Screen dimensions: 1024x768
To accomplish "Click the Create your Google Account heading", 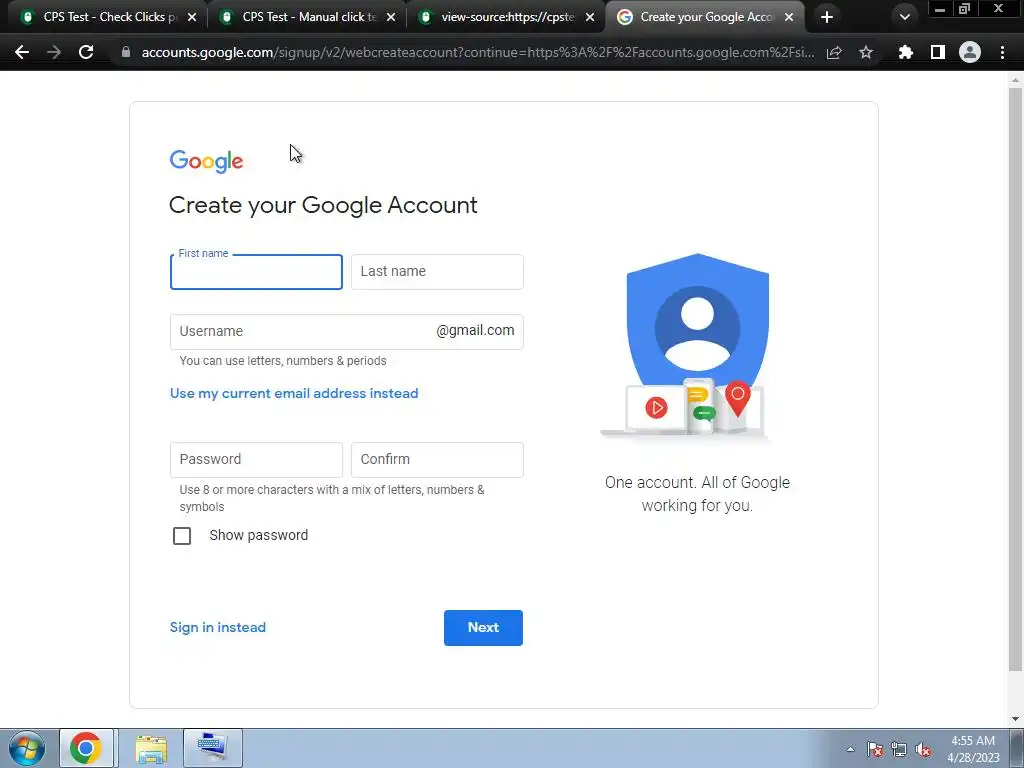I will click(323, 205).
